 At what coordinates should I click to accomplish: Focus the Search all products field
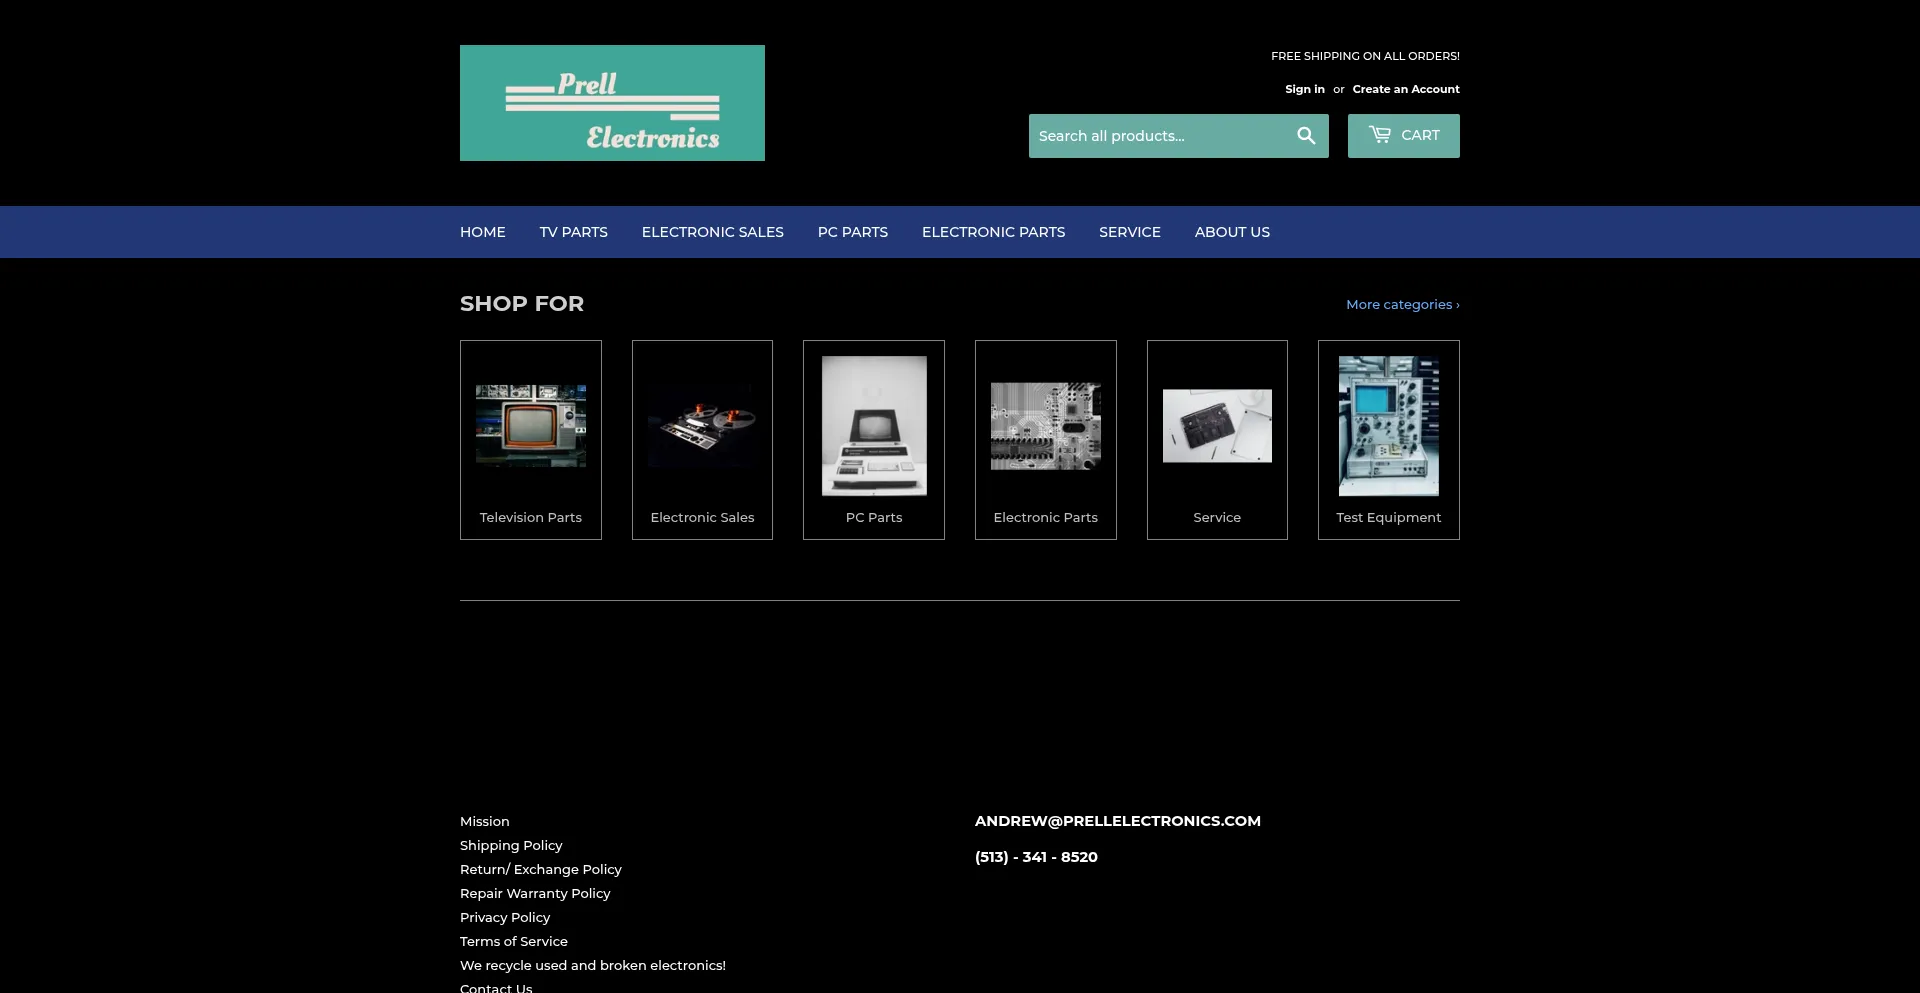pos(1158,136)
